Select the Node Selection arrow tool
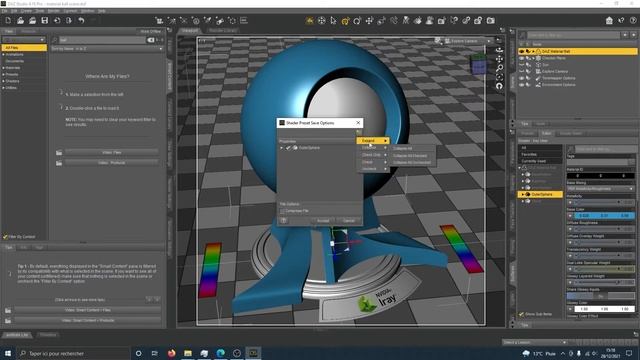This screenshot has height=360, width=640. (333, 21)
